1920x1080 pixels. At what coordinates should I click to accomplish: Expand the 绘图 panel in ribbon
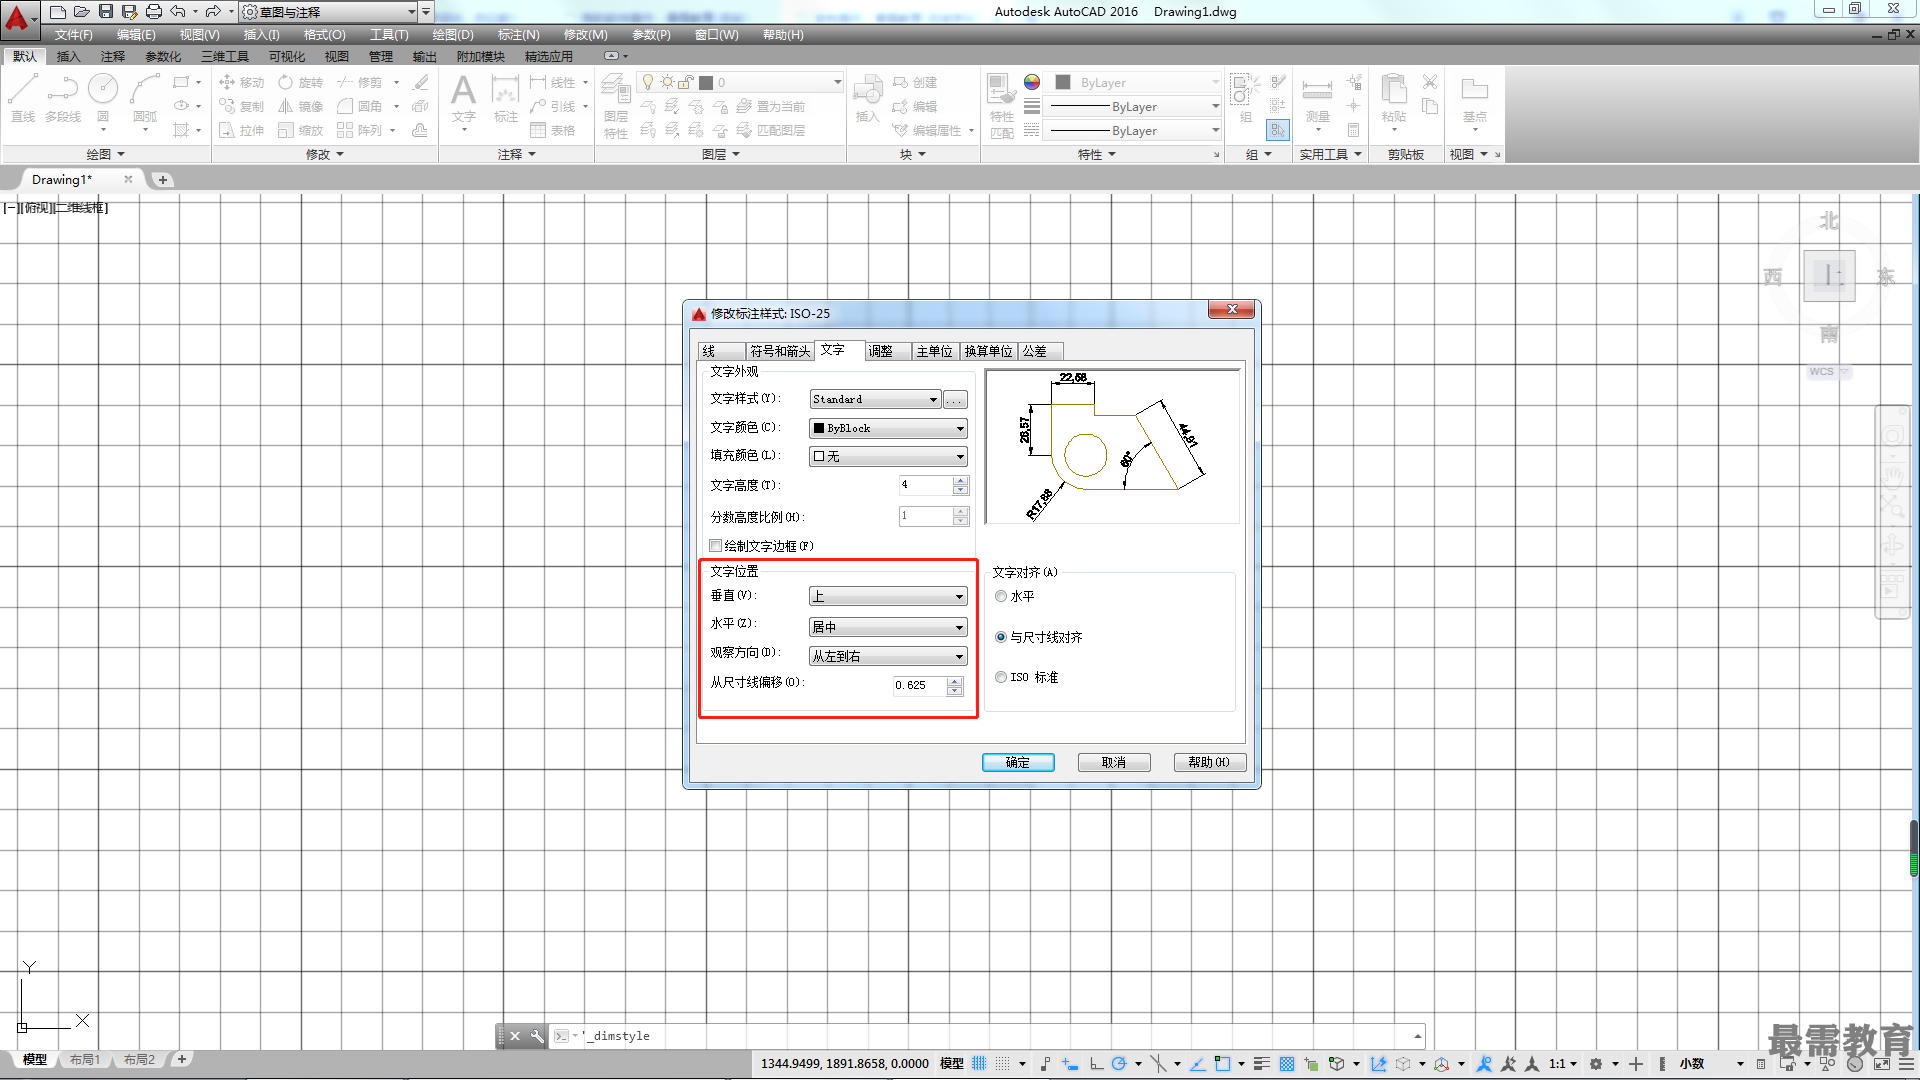pyautogui.click(x=105, y=154)
